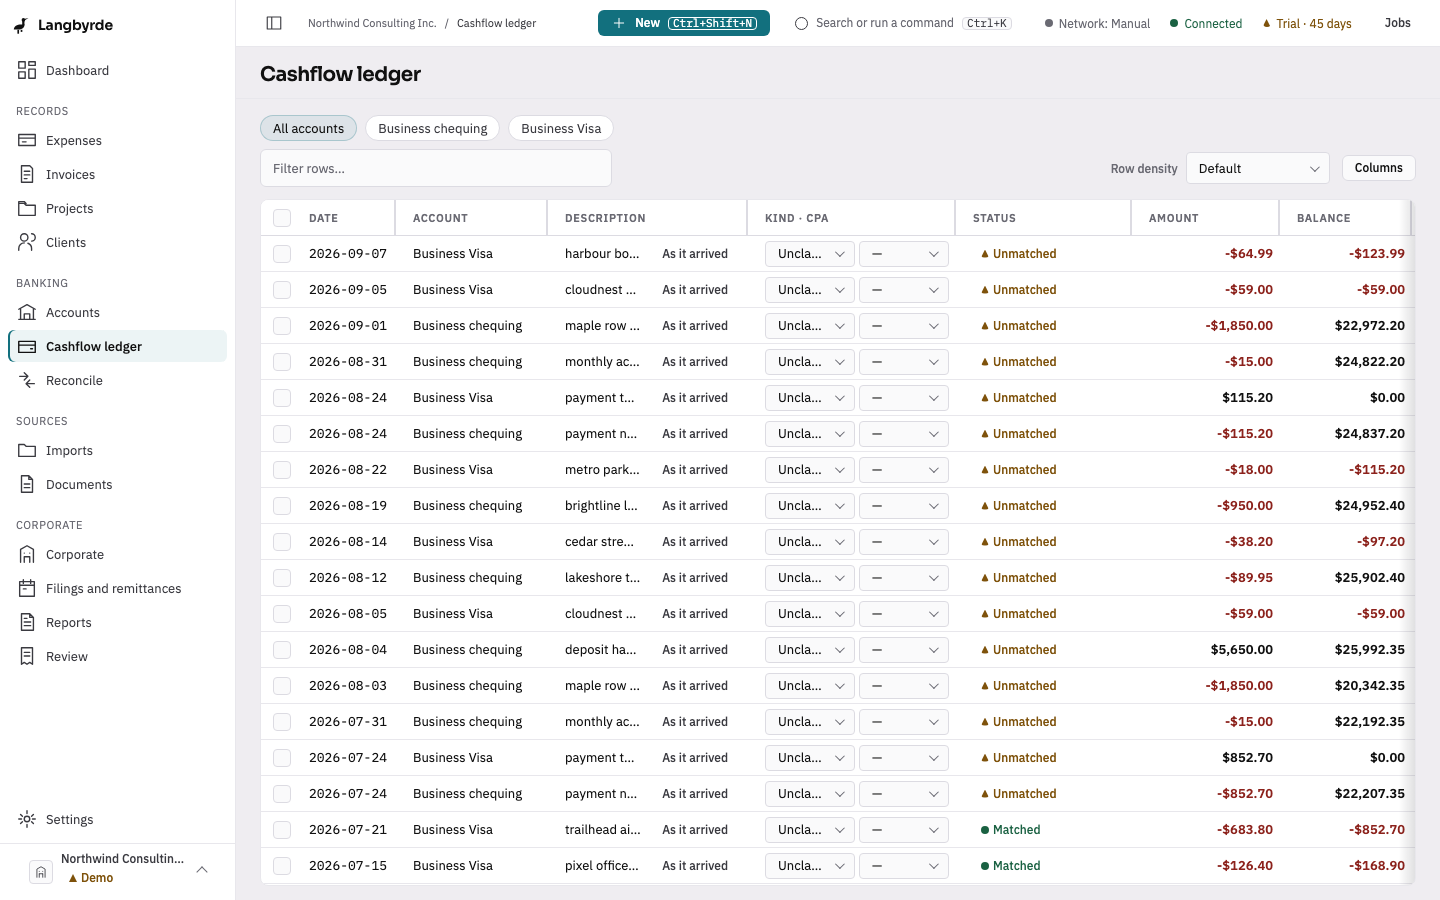Image resolution: width=1440 pixels, height=900 pixels.
Task: Click the Search or run a command field
Action: pos(903,23)
